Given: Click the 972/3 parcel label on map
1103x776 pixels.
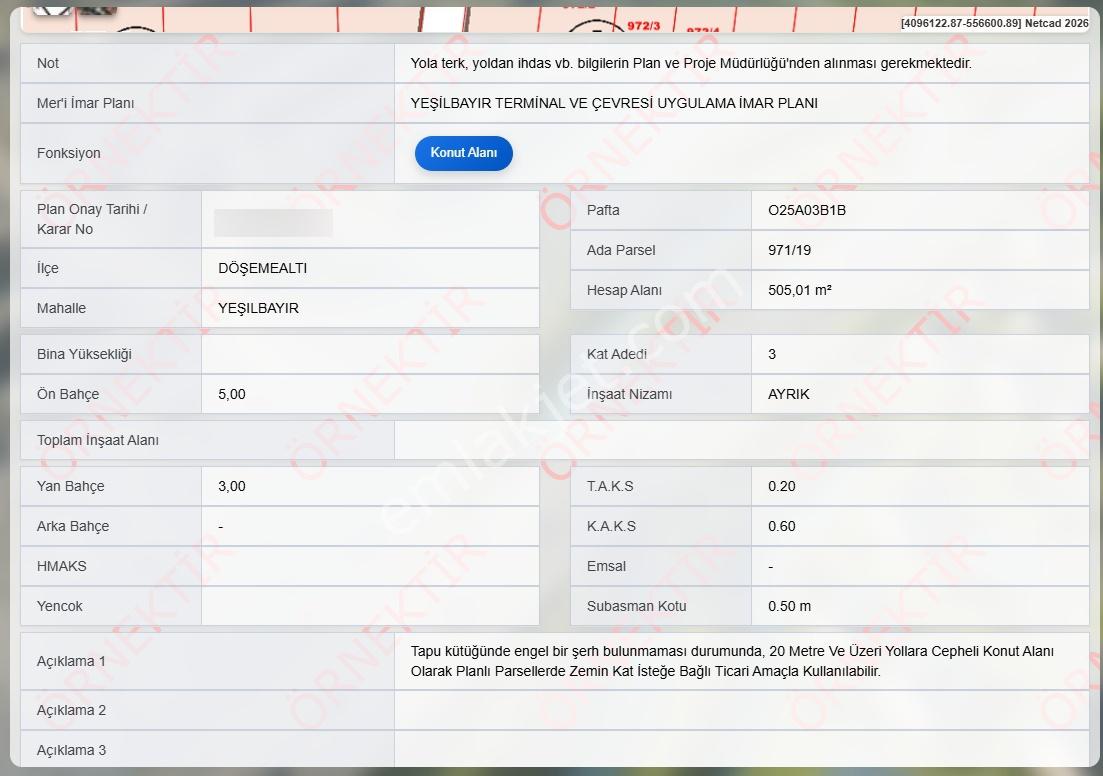Looking at the screenshot, I should coord(644,26).
